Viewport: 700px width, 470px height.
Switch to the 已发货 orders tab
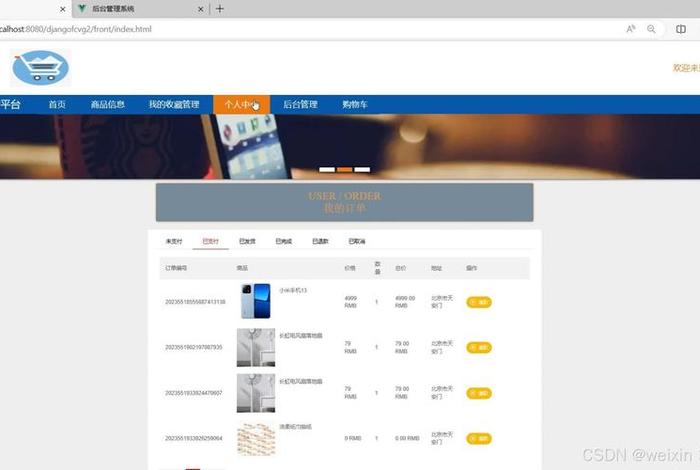click(247, 241)
